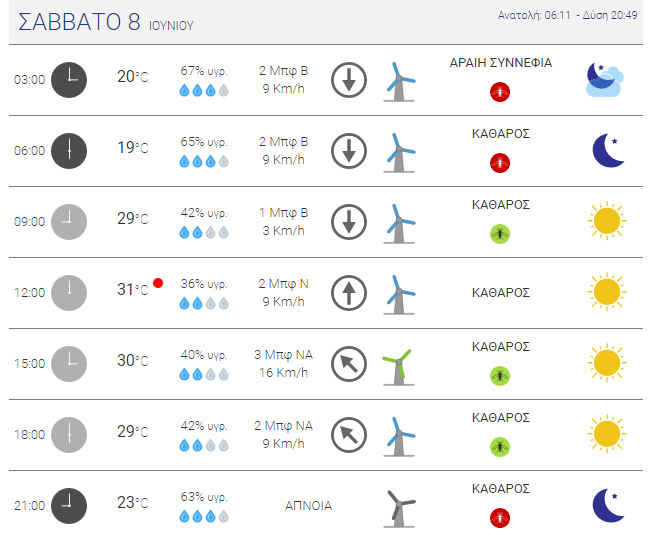Image resolution: width=655 pixels, height=533 pixels.
Task: Click the crescent moon icon at 21:00
Action: pyautogui.click(x=608, y=505)
